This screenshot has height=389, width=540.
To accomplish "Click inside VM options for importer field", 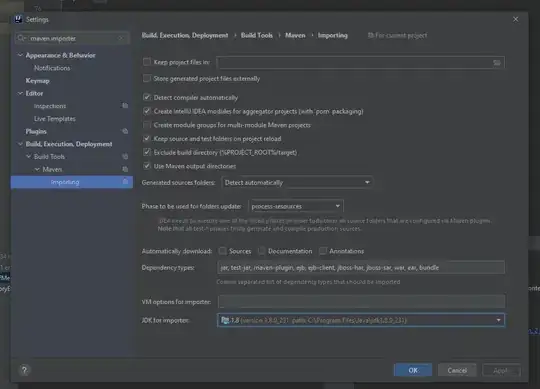I will [x=362, y=302].
